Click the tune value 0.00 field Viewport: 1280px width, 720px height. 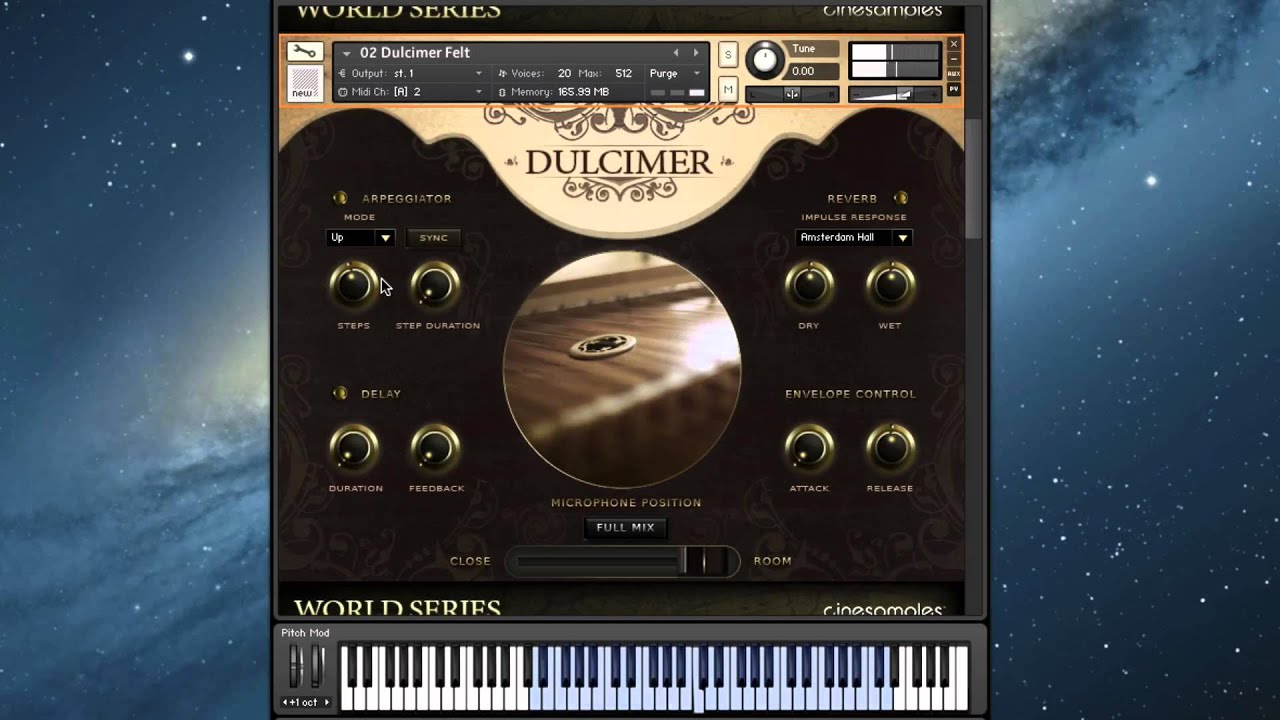[x=815, y=71]
